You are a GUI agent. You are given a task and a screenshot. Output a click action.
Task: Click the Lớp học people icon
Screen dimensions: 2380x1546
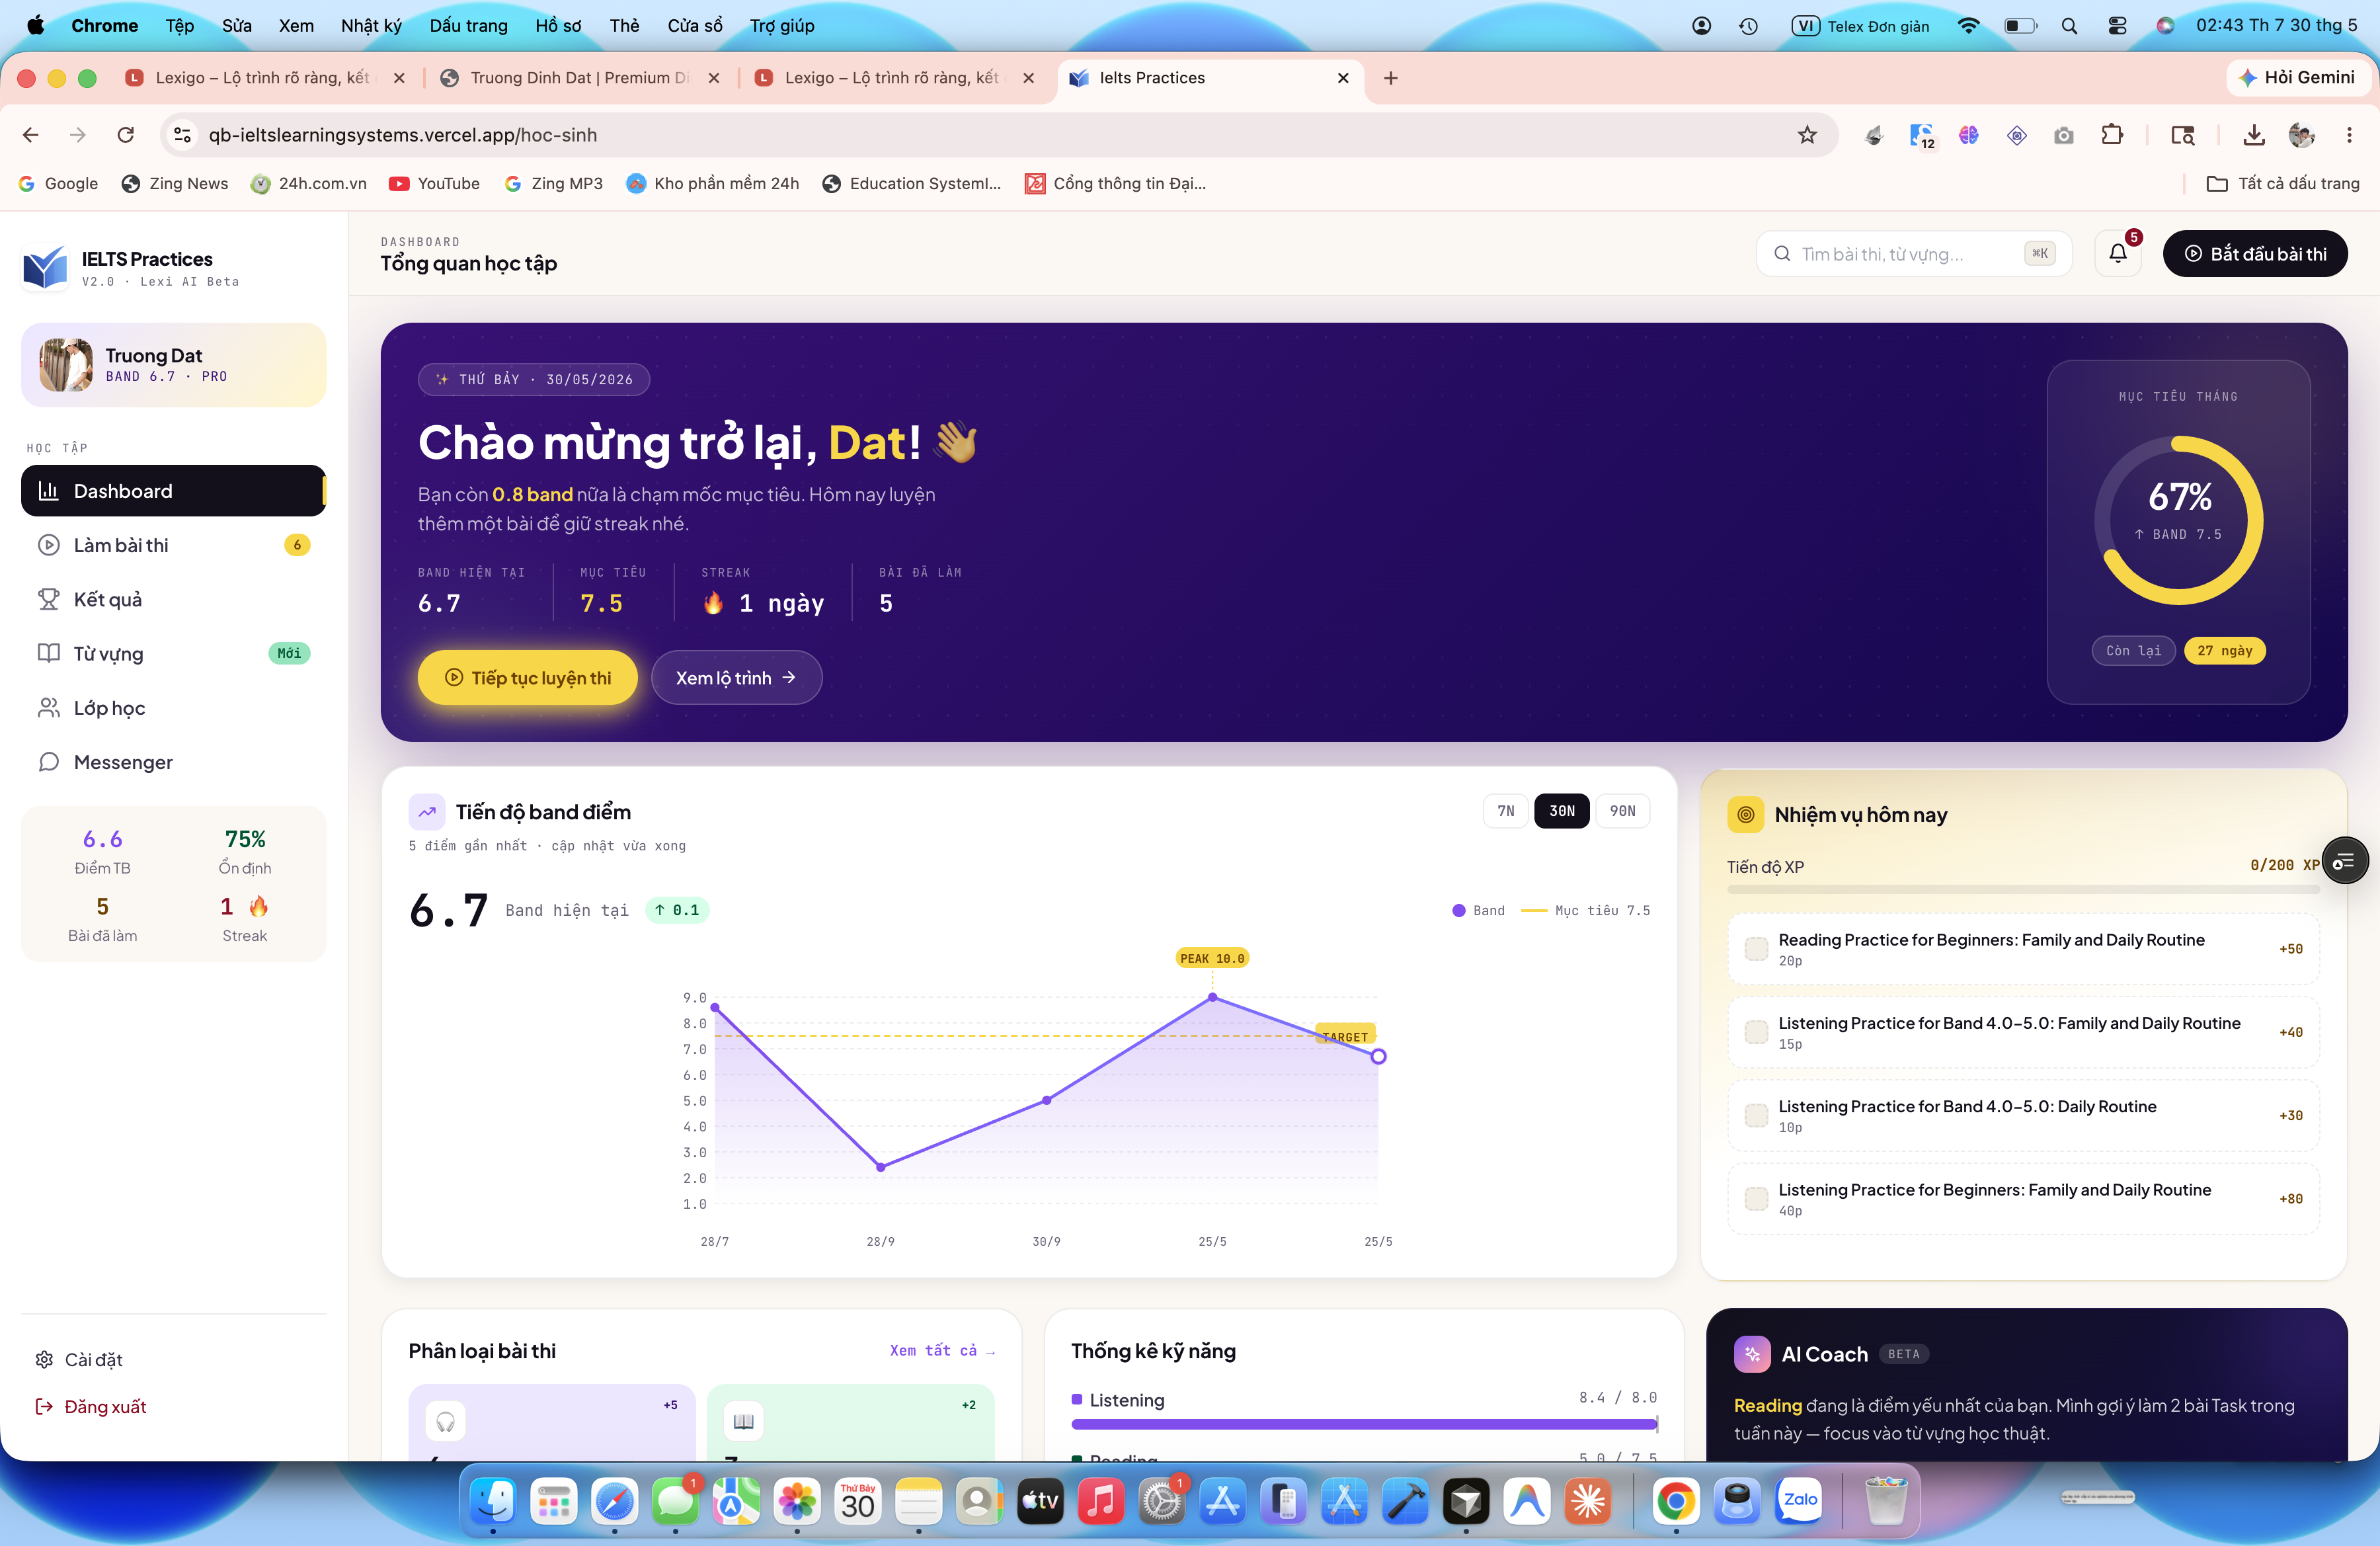(48, 708)
